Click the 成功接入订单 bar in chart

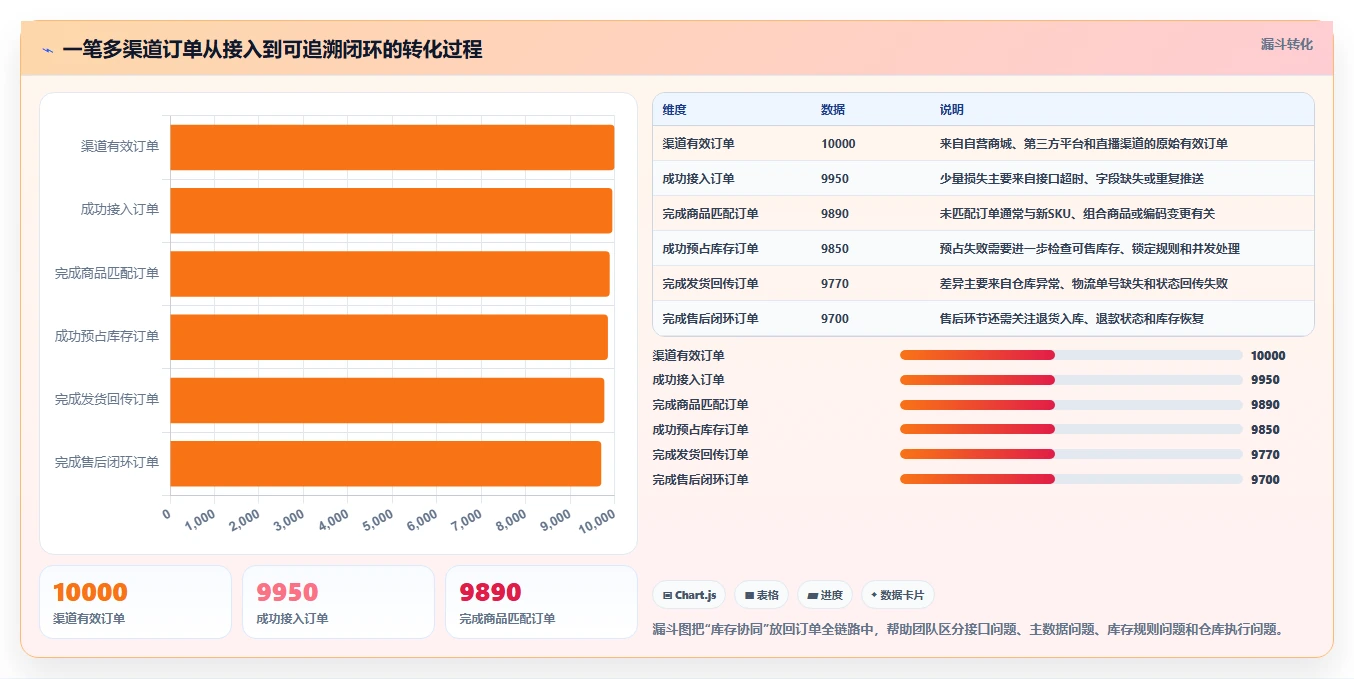pos(391,210)
